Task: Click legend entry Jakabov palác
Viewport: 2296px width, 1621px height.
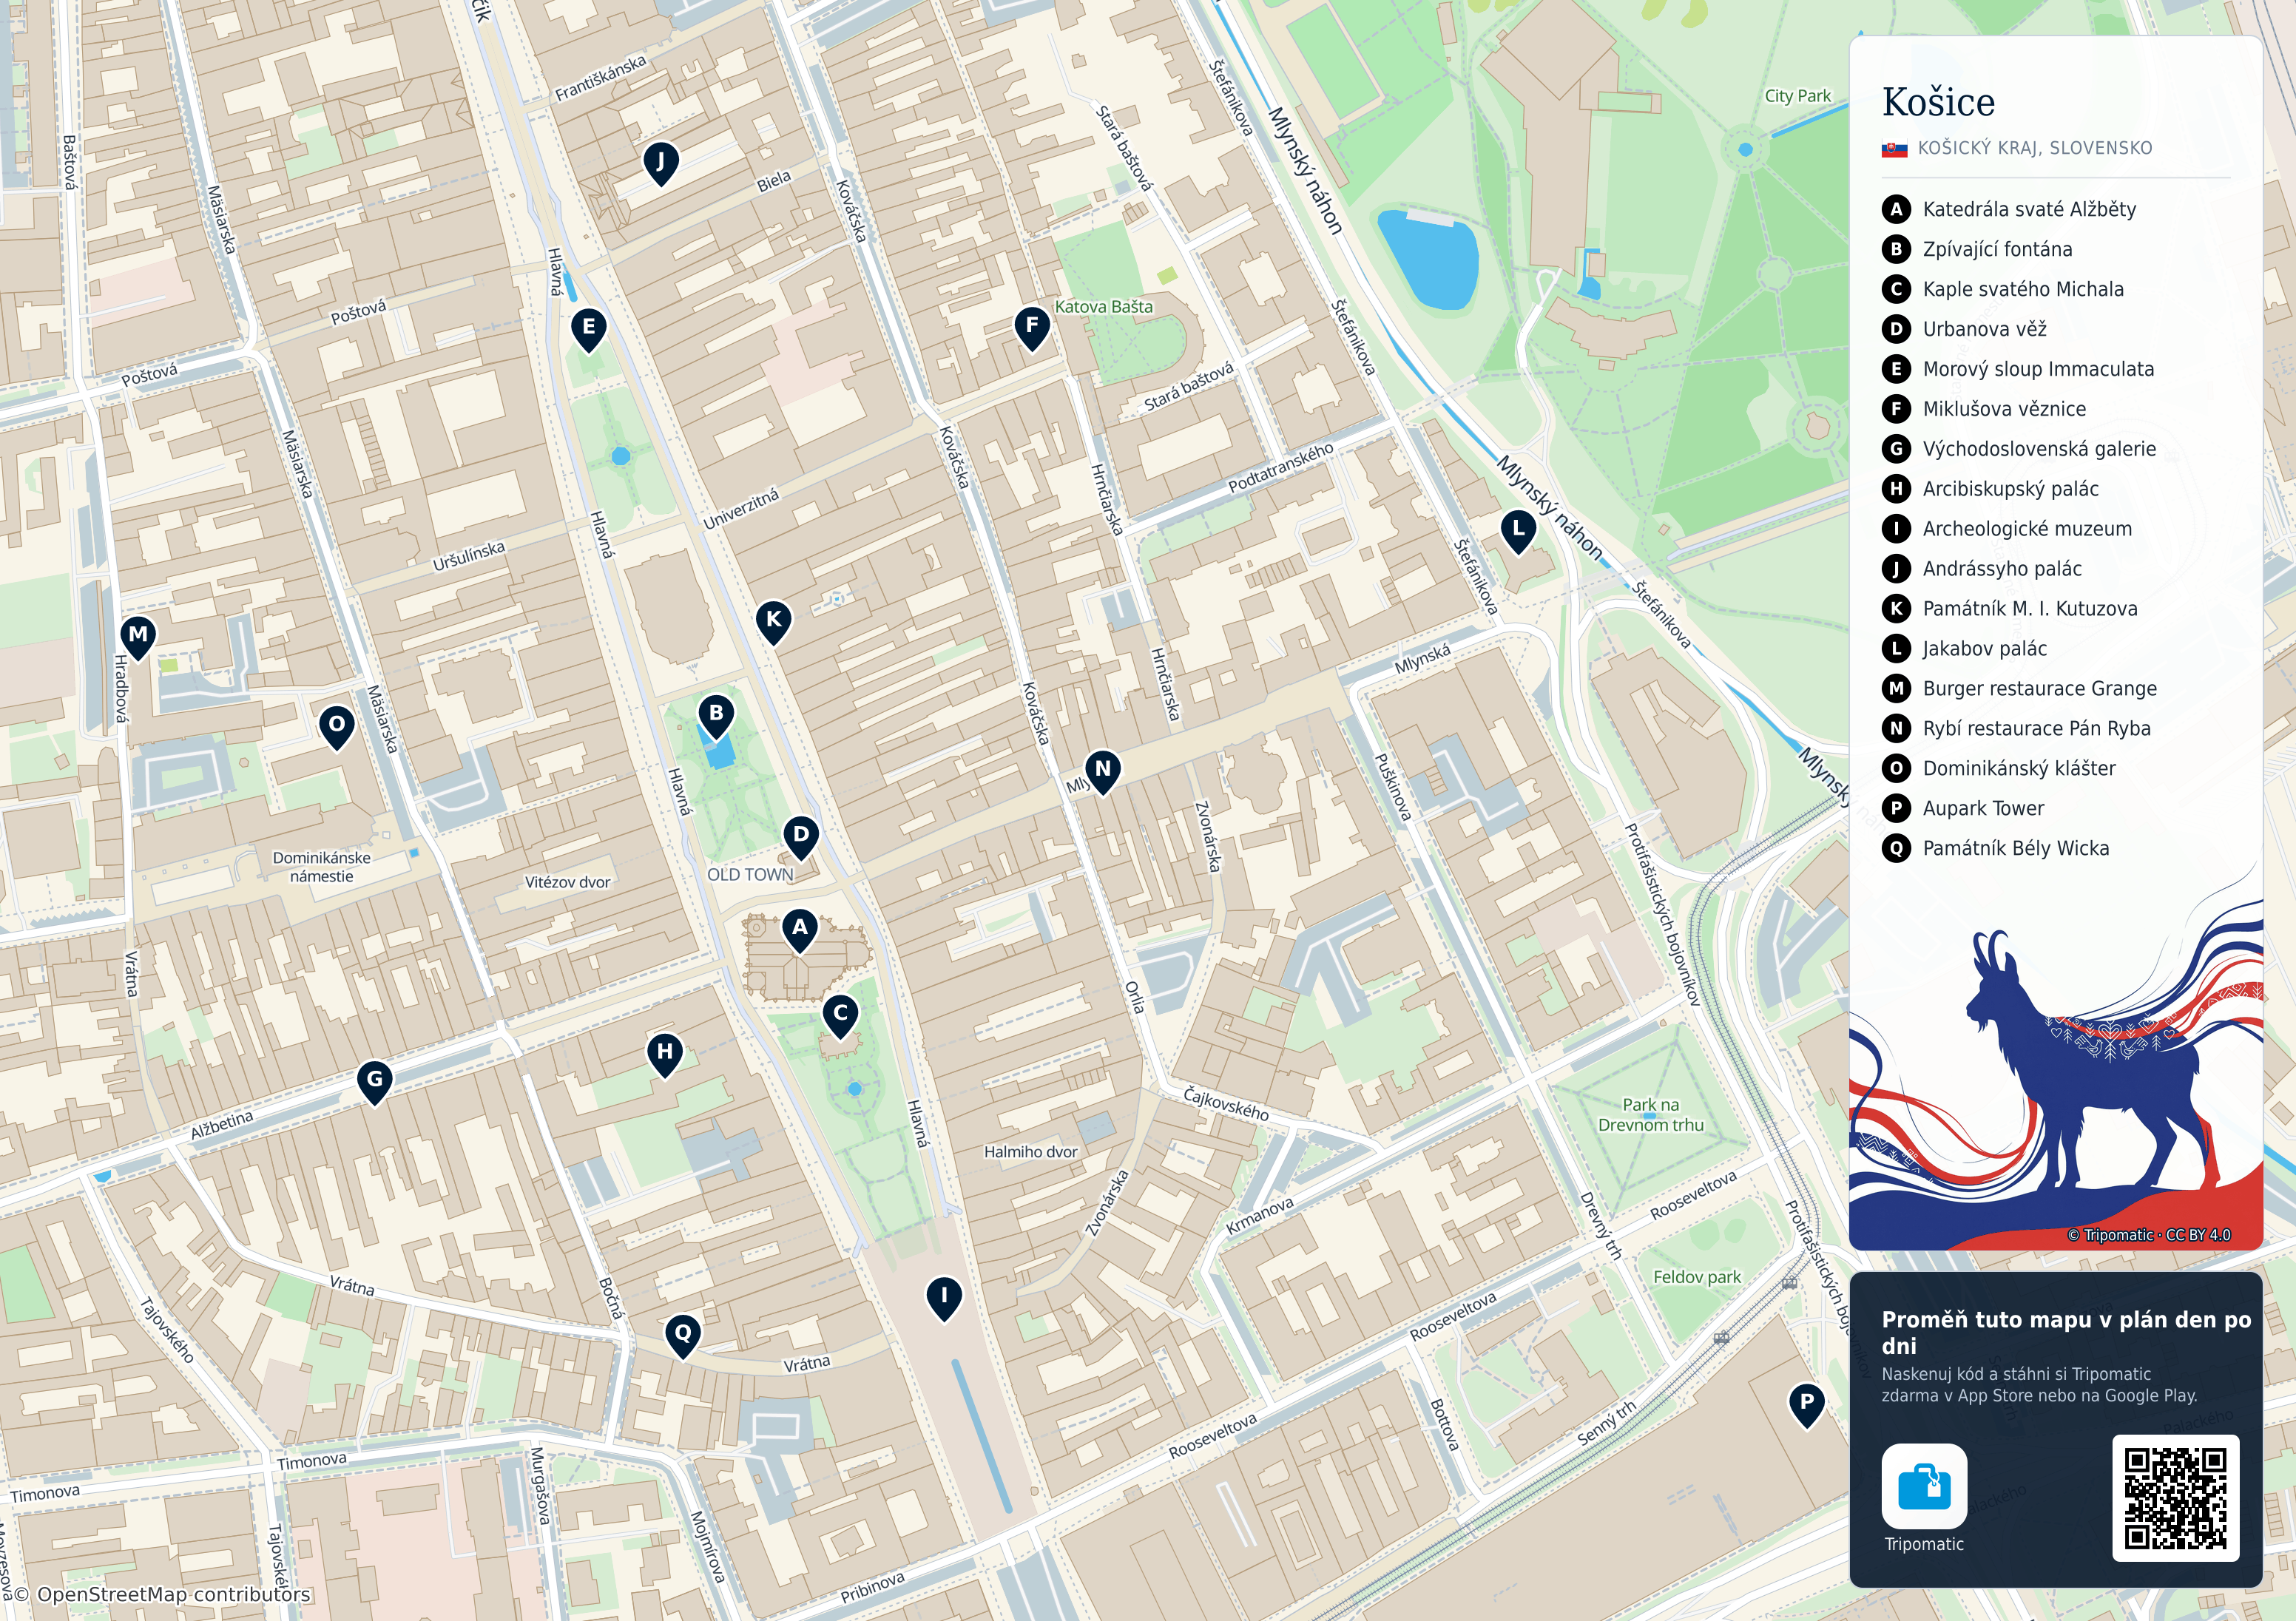Action: (x=1965, y=649)
